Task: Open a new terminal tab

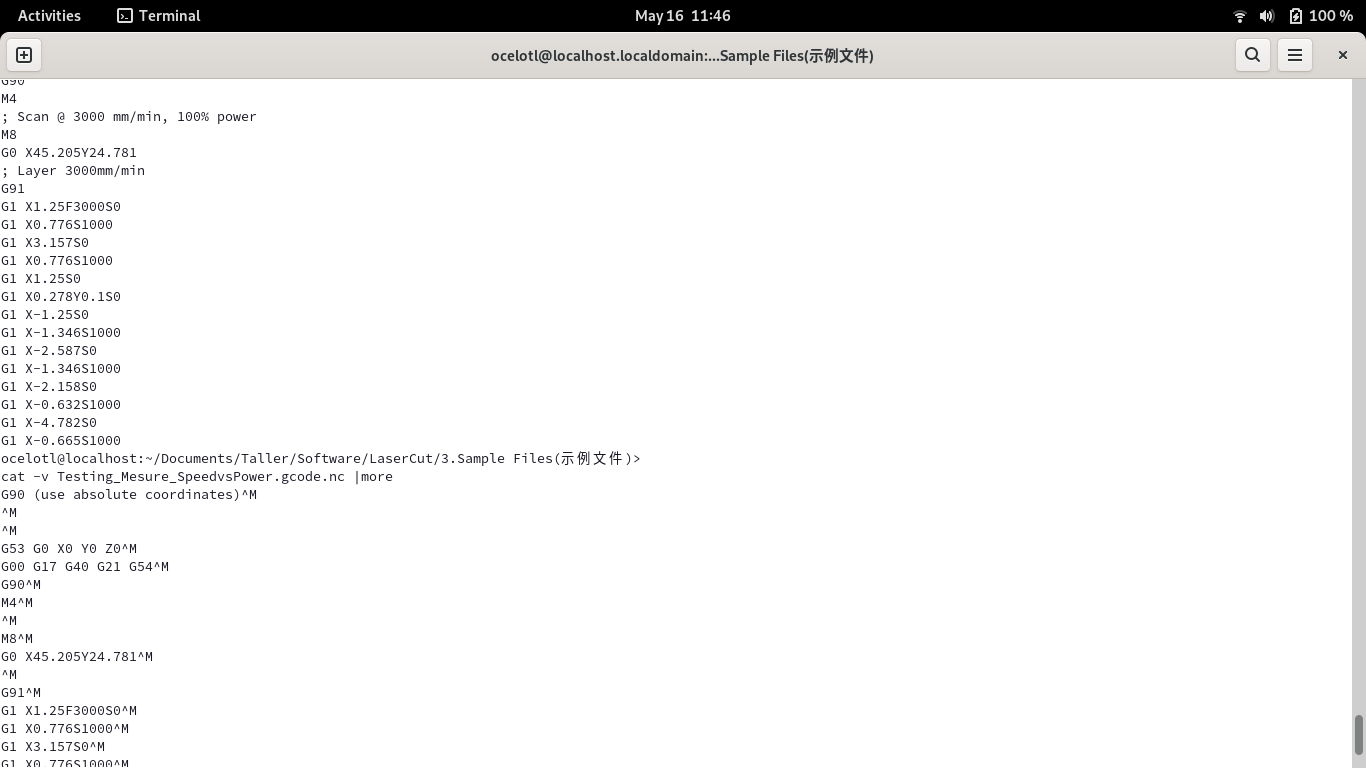Action: (24, 55)
